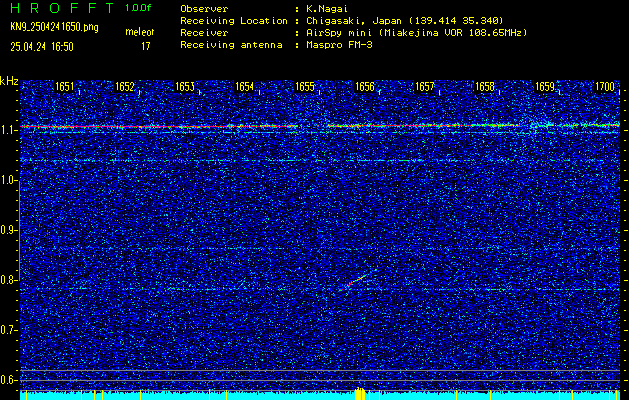629x400 pixels.
Task: Click the meteor count value 17
Action: coord(146,47)
